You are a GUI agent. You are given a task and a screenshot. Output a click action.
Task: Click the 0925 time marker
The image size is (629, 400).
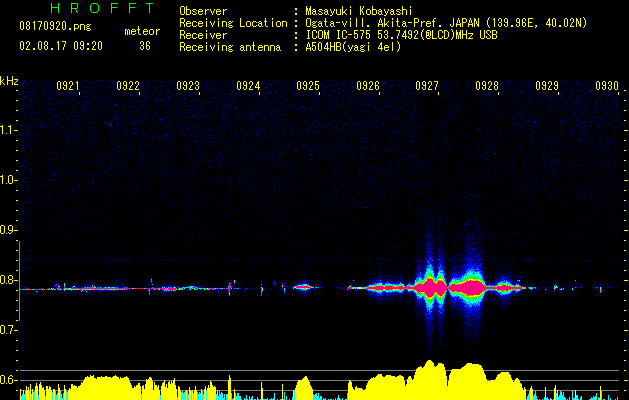coord(308,86)
